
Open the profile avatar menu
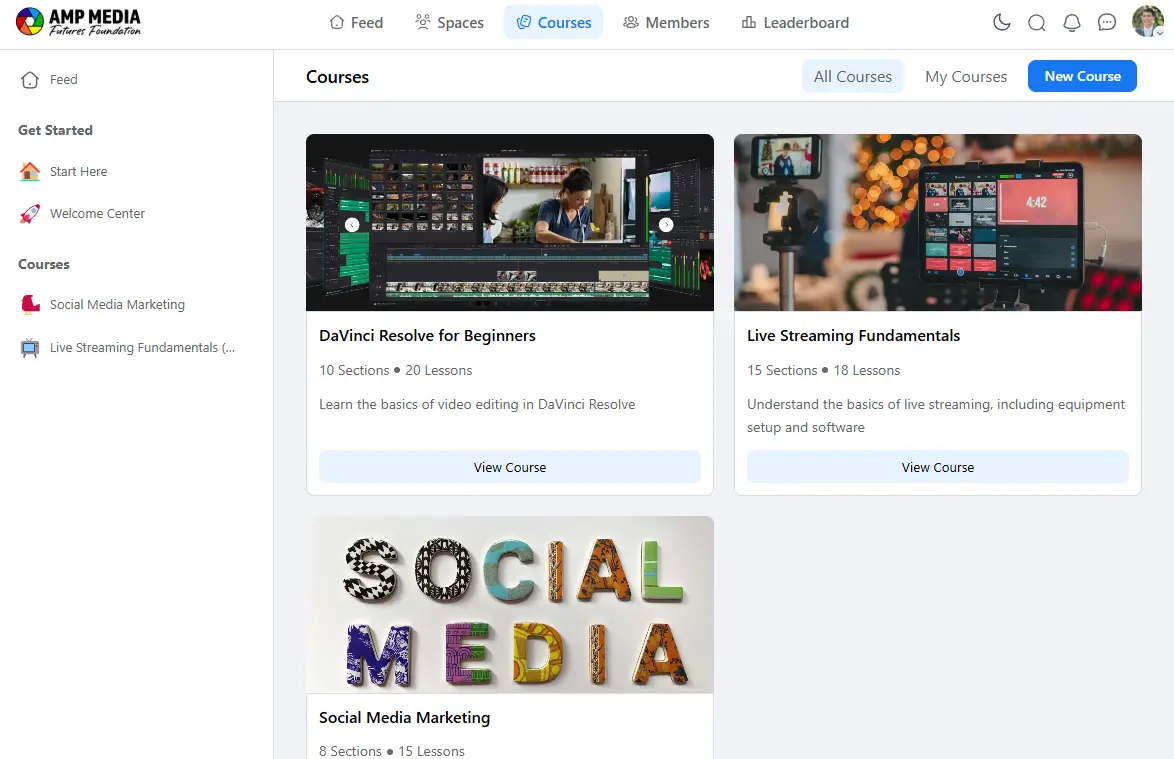click(1147, 22)
